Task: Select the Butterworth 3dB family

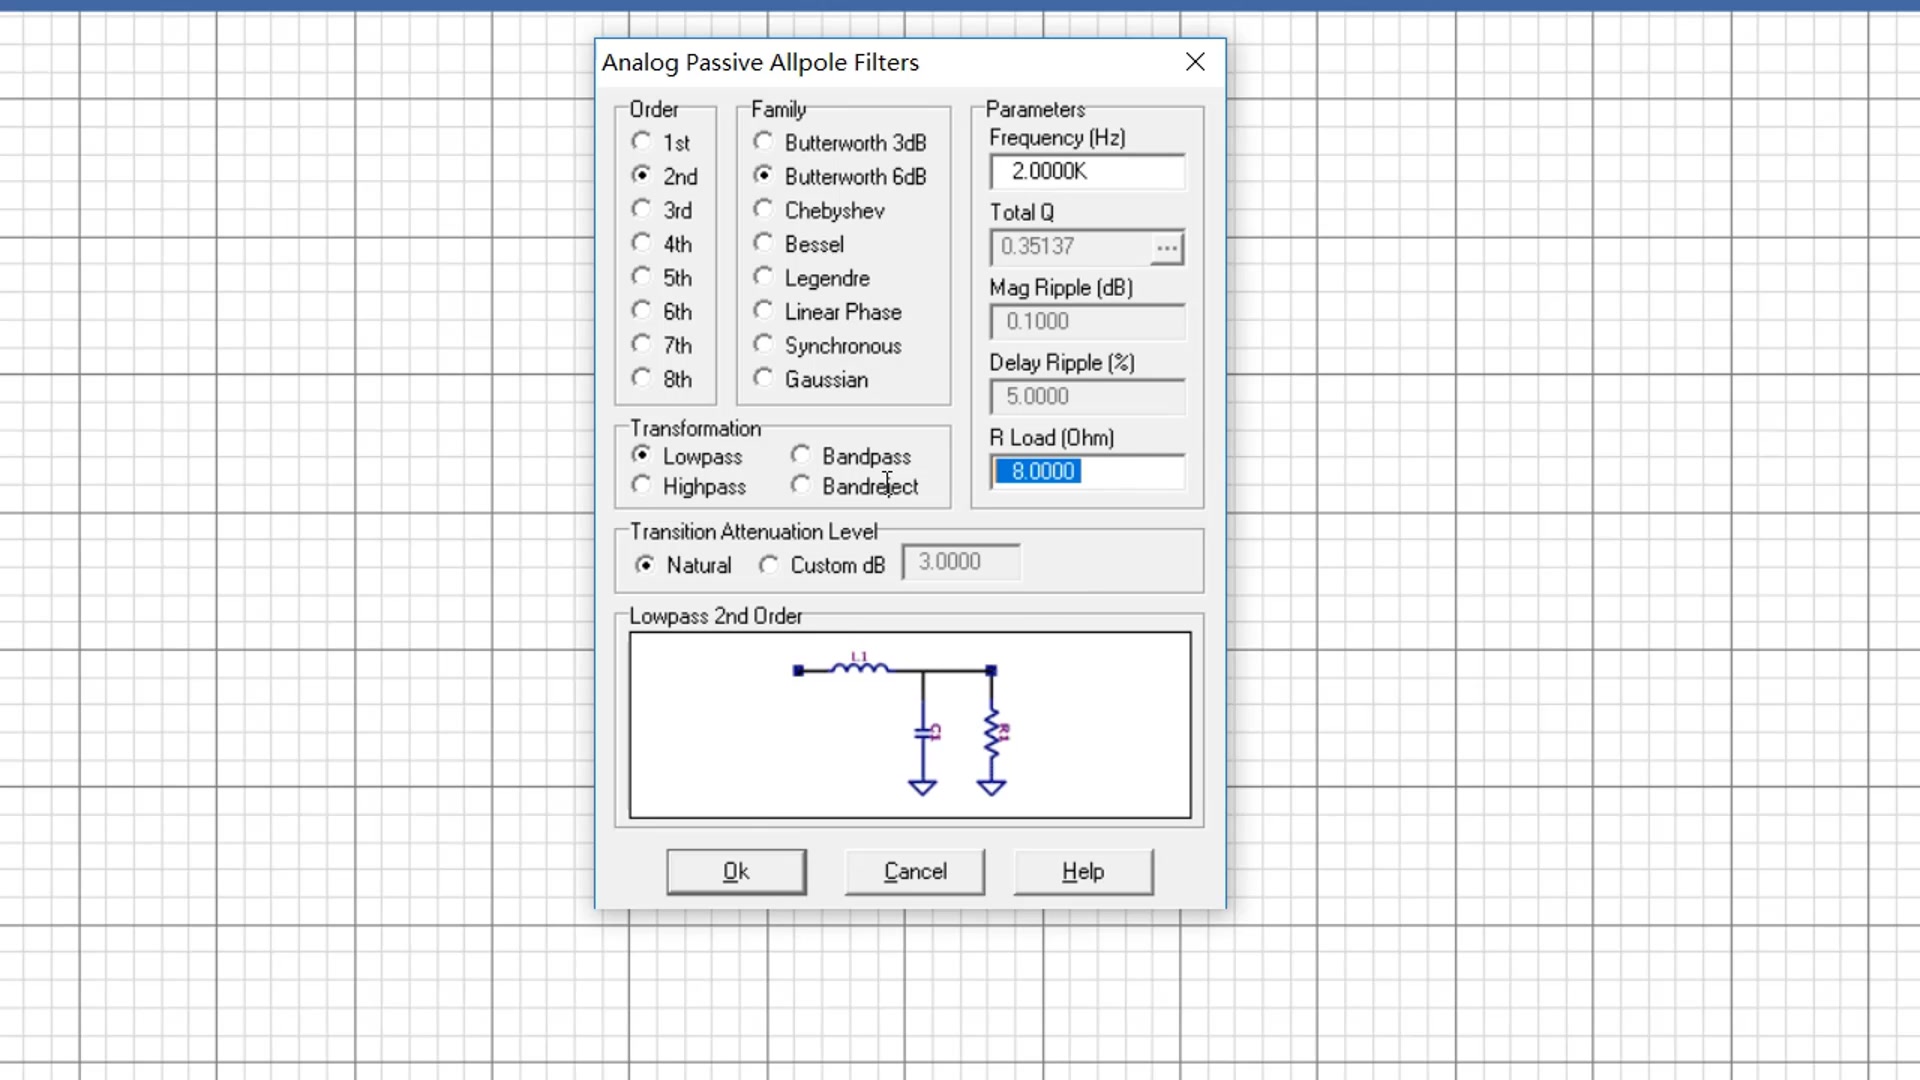Action: (x=764, y=141)
